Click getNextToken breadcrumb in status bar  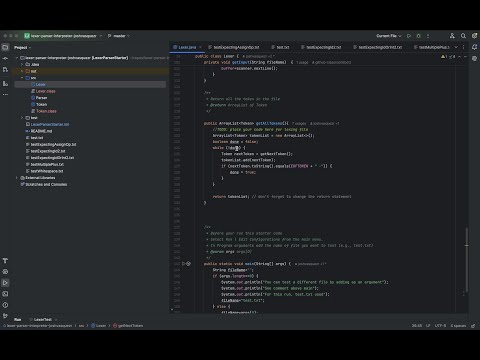pos(128,326)
